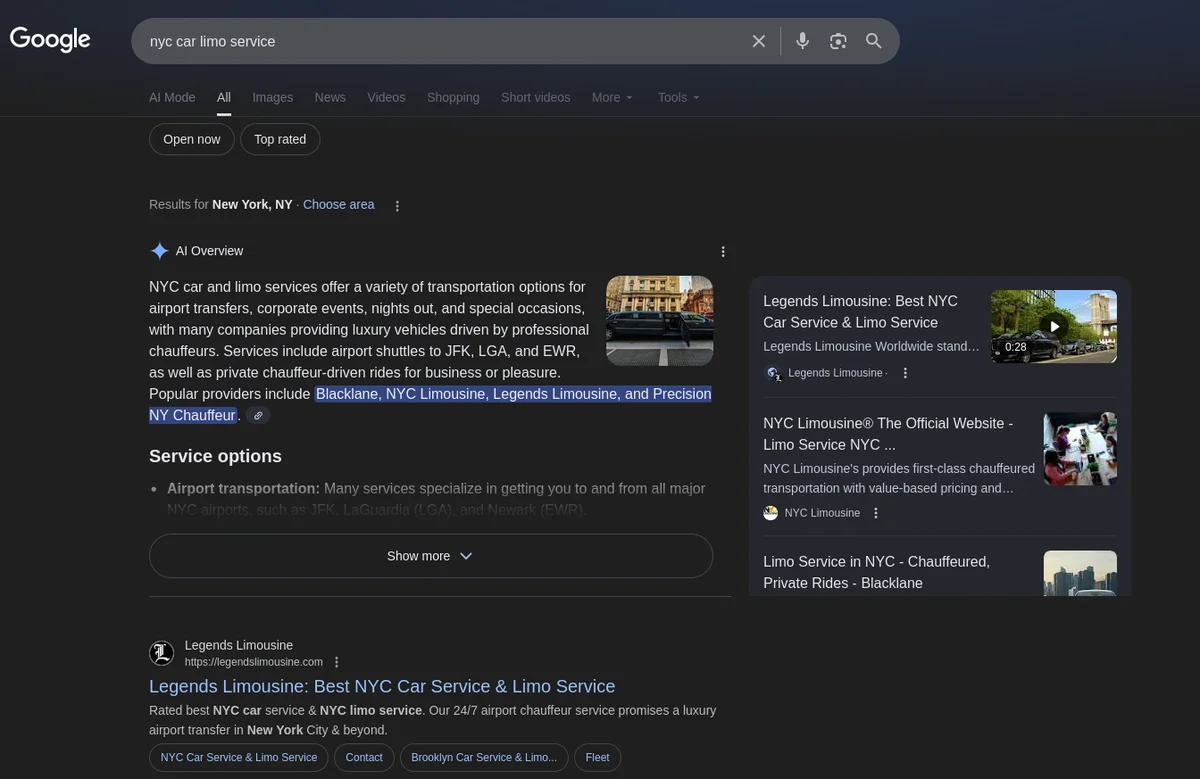This screenshot has width=1200, height=779.
Task: Switch to the Shopping tab
Action: (x=453, y=97)
